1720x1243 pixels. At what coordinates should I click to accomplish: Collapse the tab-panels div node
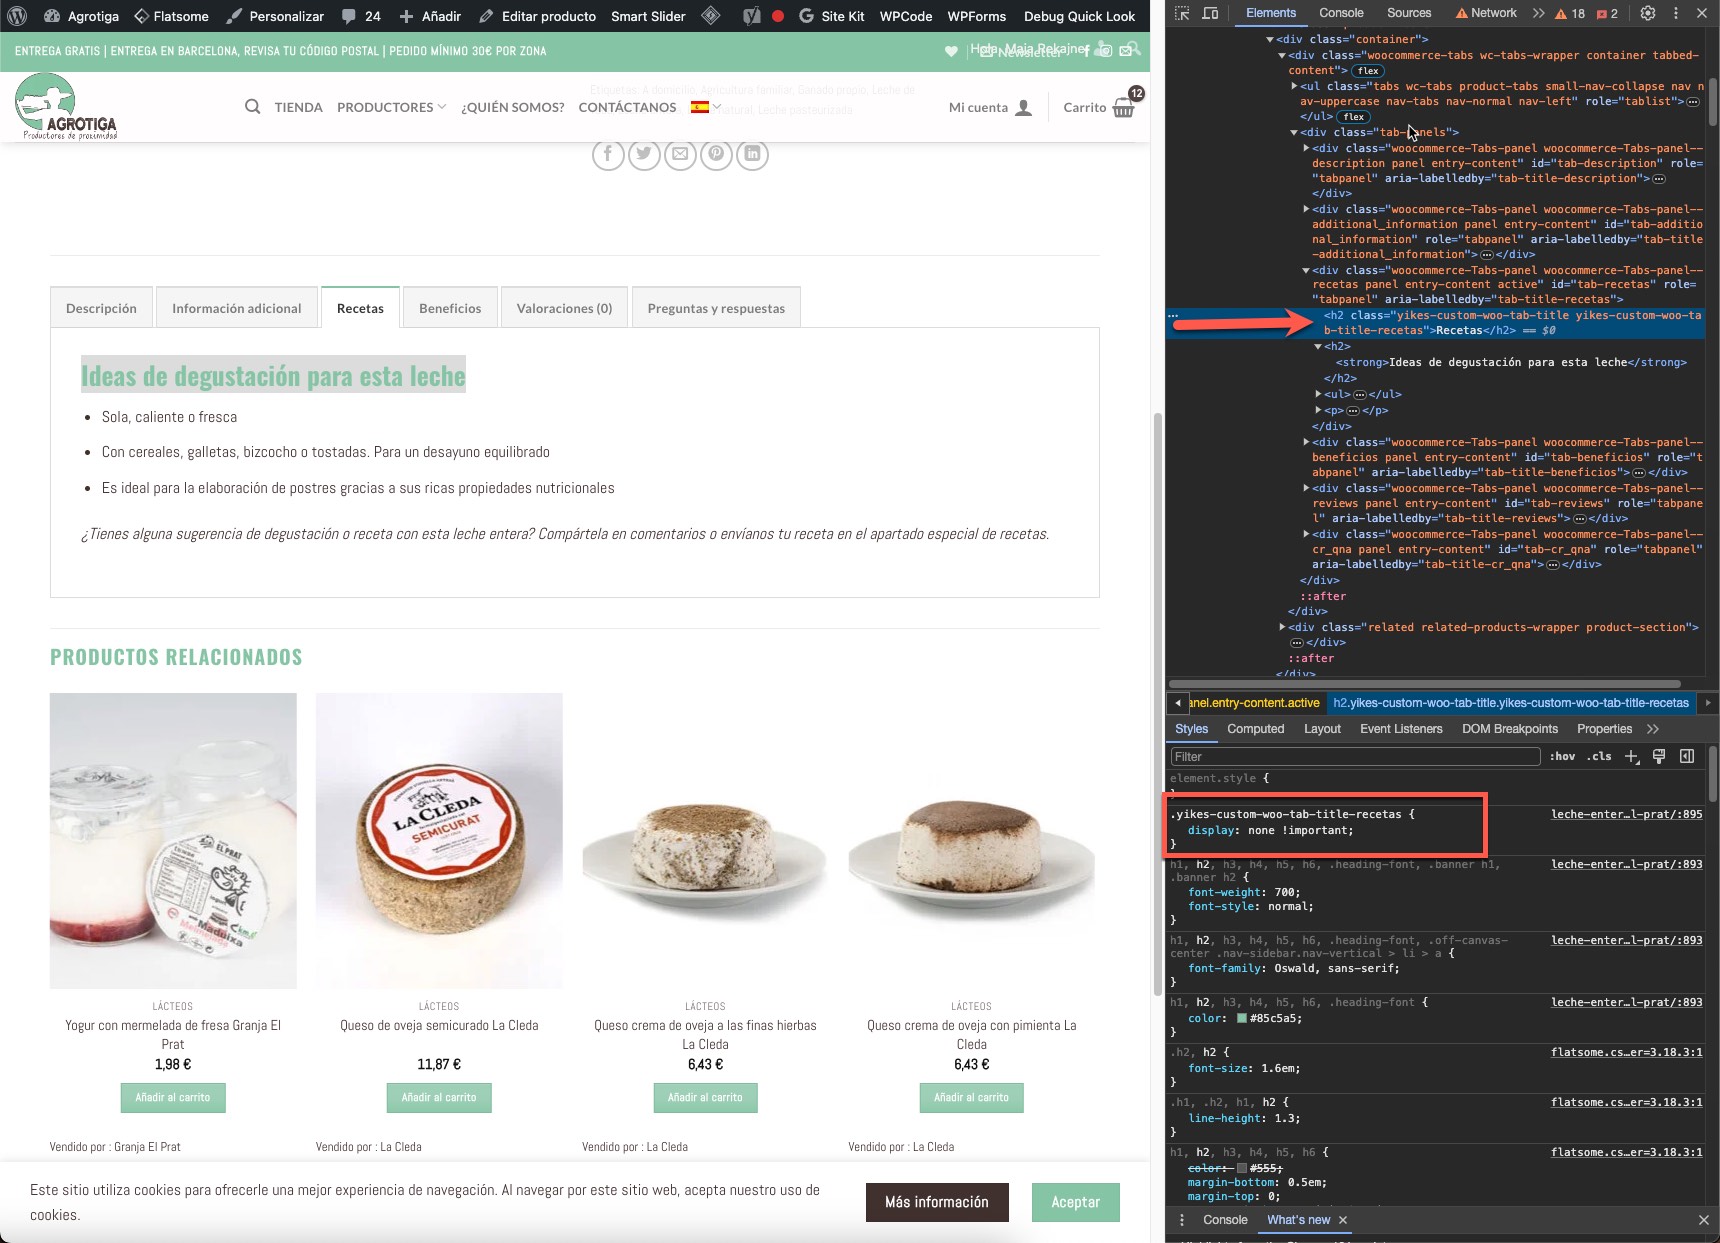pyautogui.click(x=1294, y=132)
